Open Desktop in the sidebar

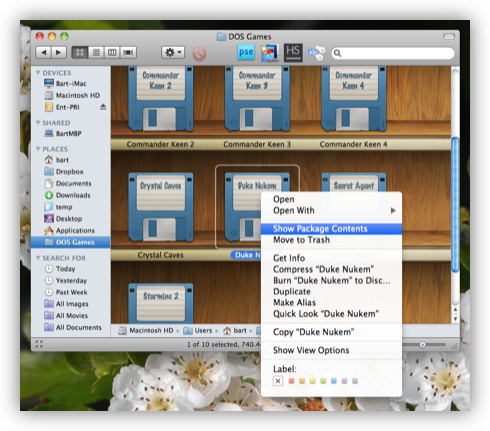point(69,219)
